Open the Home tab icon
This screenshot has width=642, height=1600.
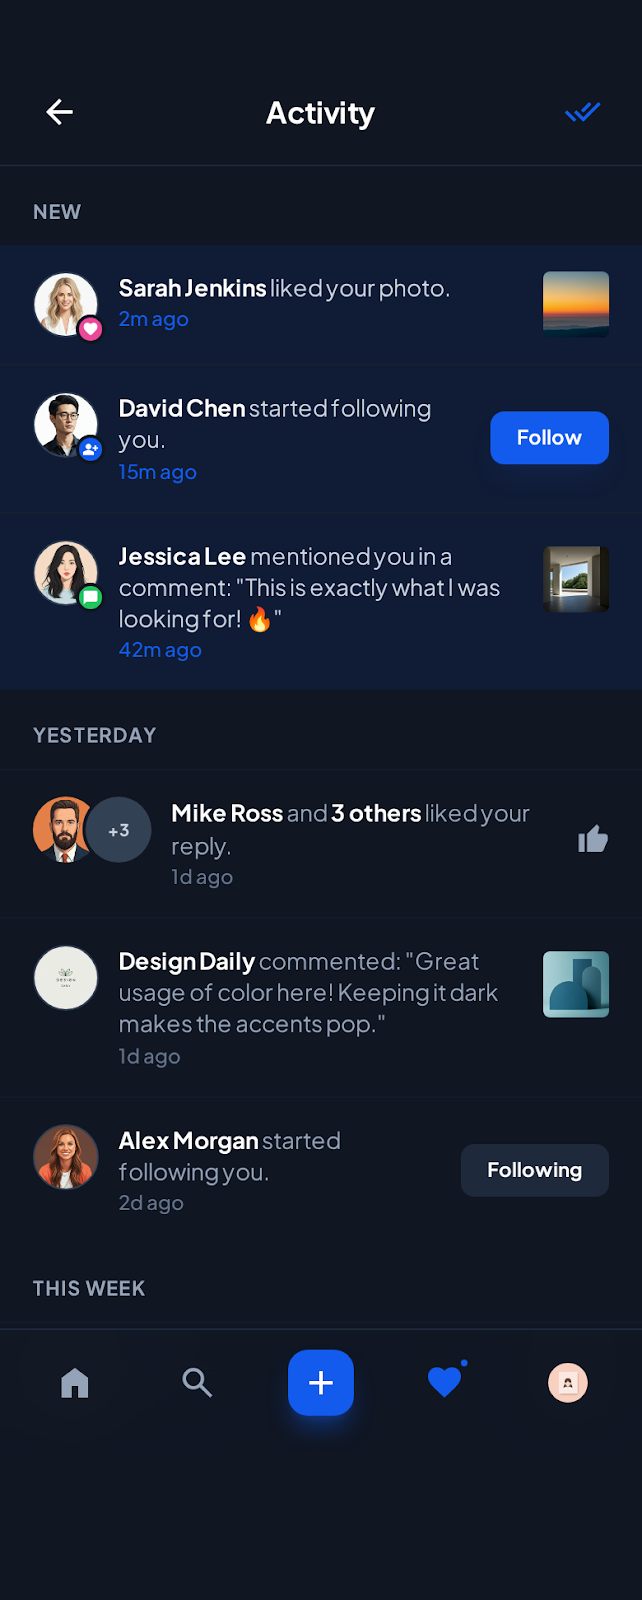75,1383
